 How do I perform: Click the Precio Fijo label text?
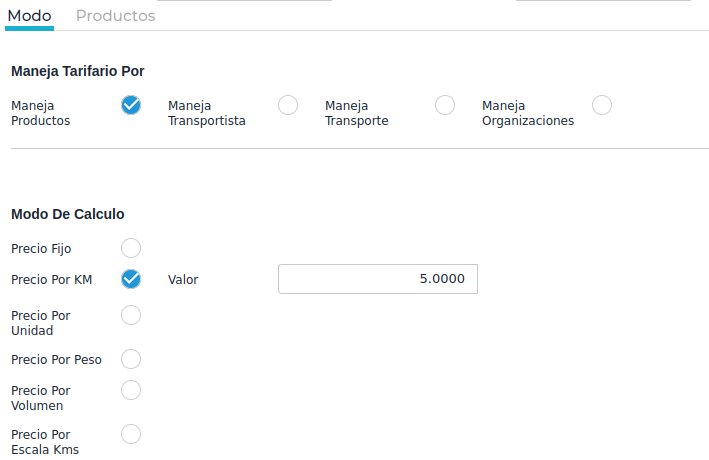[41, 249]
